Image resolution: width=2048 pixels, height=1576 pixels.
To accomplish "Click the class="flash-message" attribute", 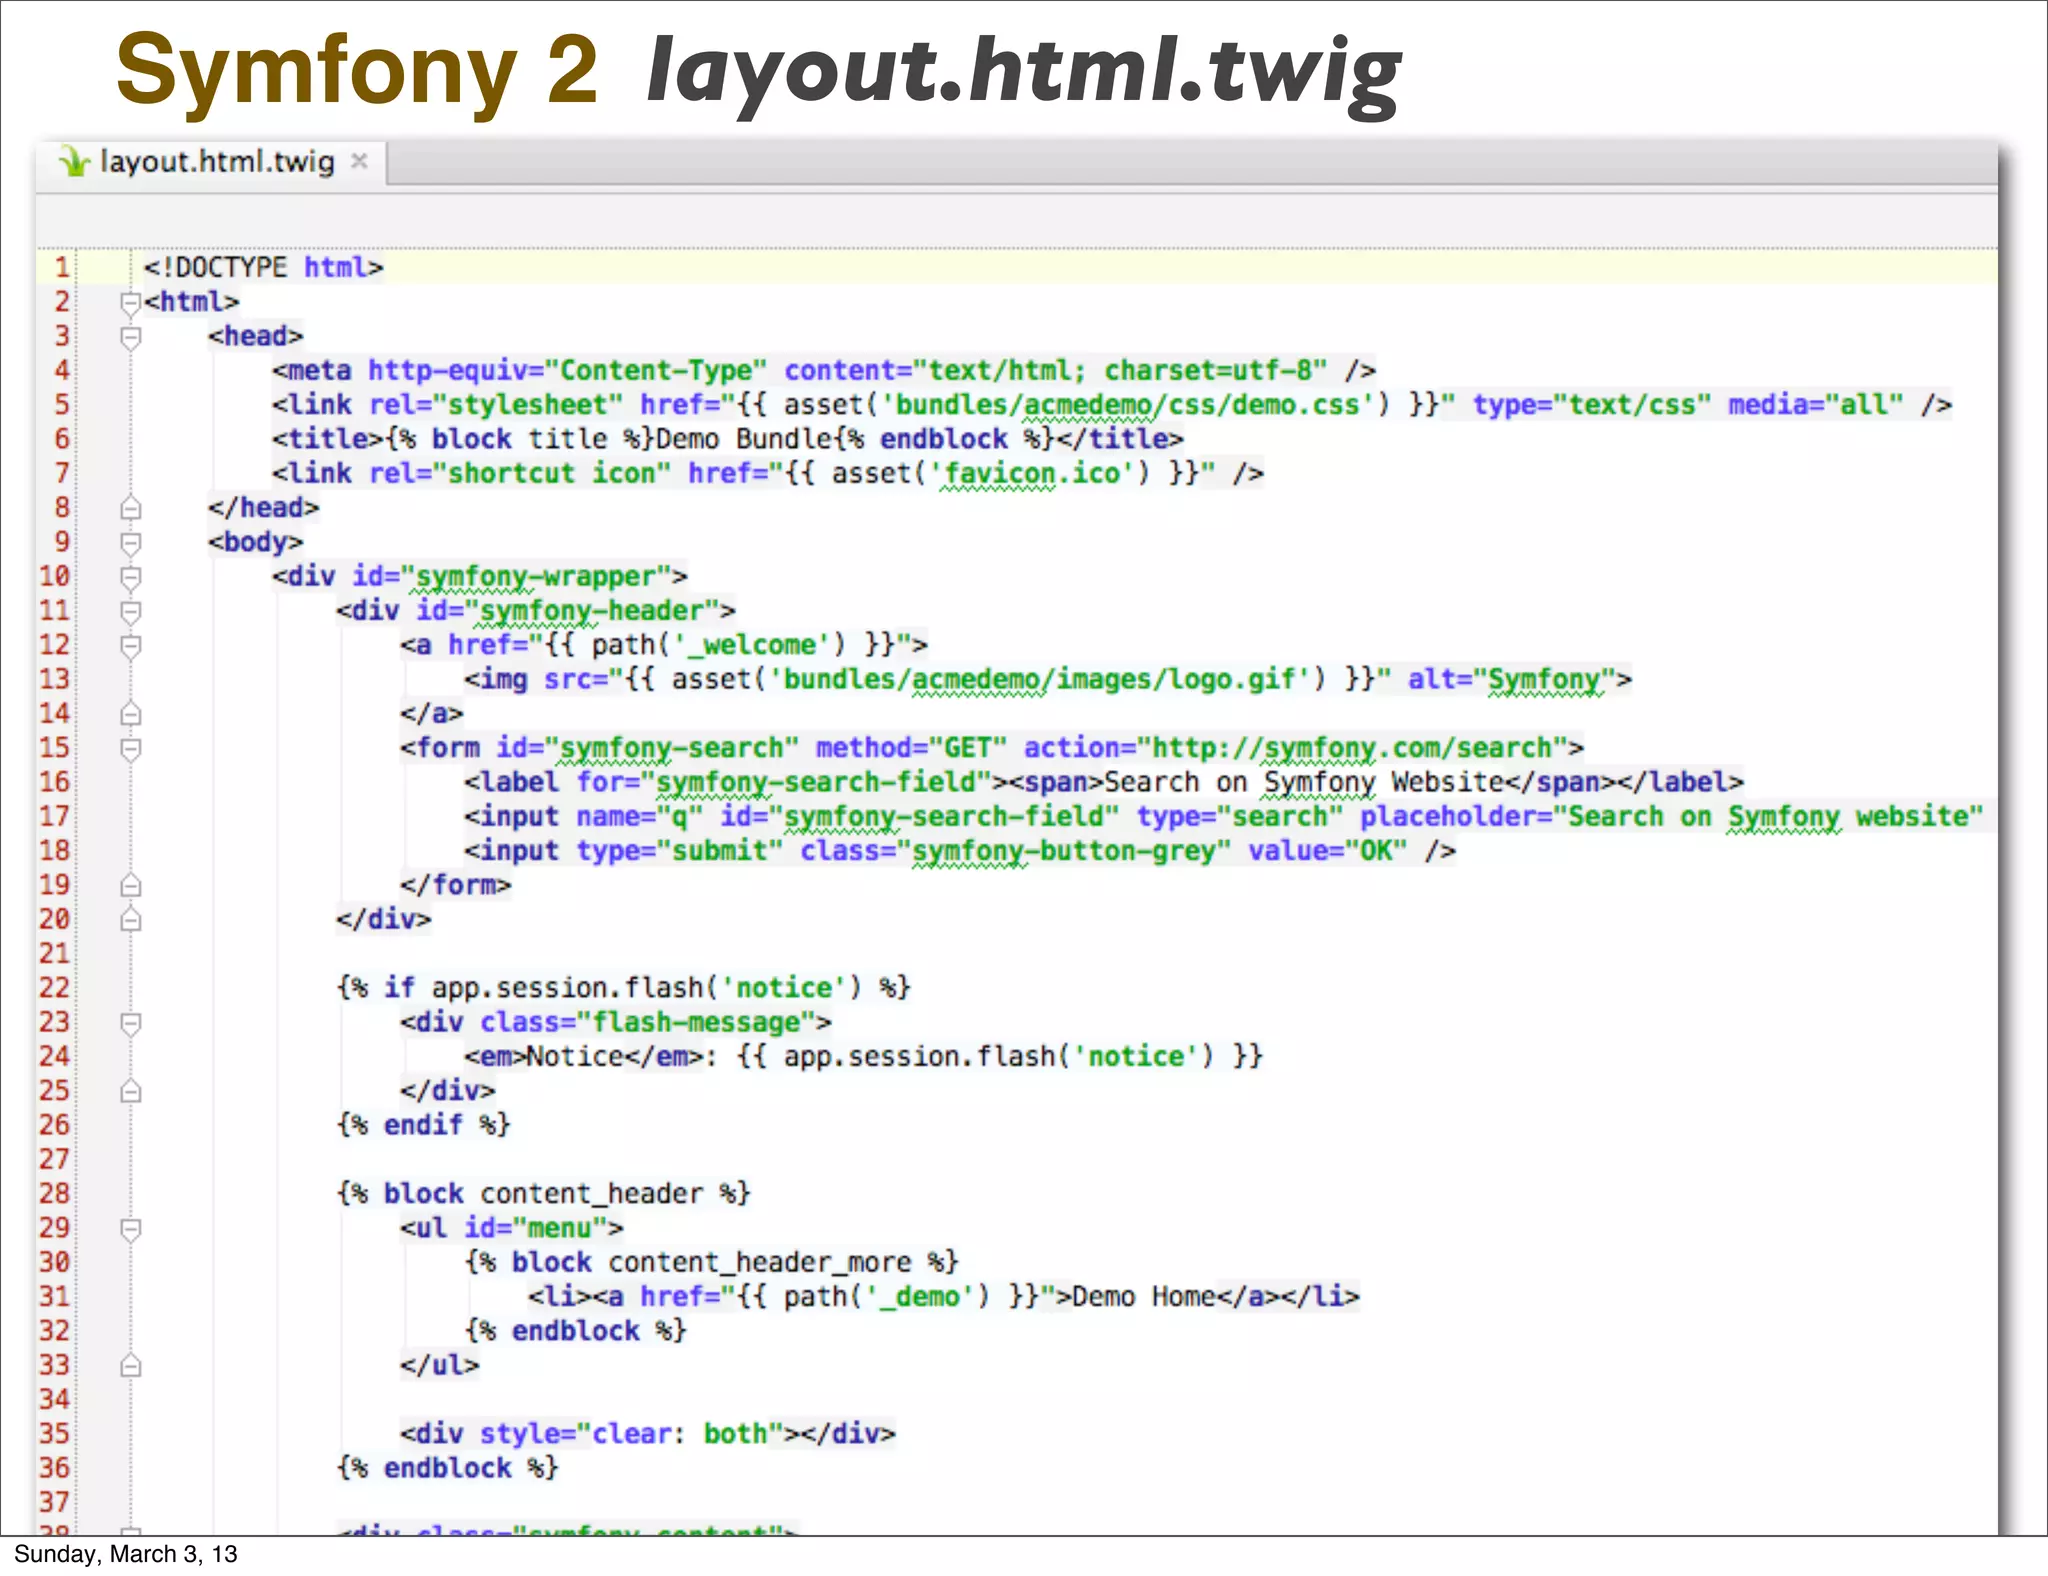I will coord(647,1022).
